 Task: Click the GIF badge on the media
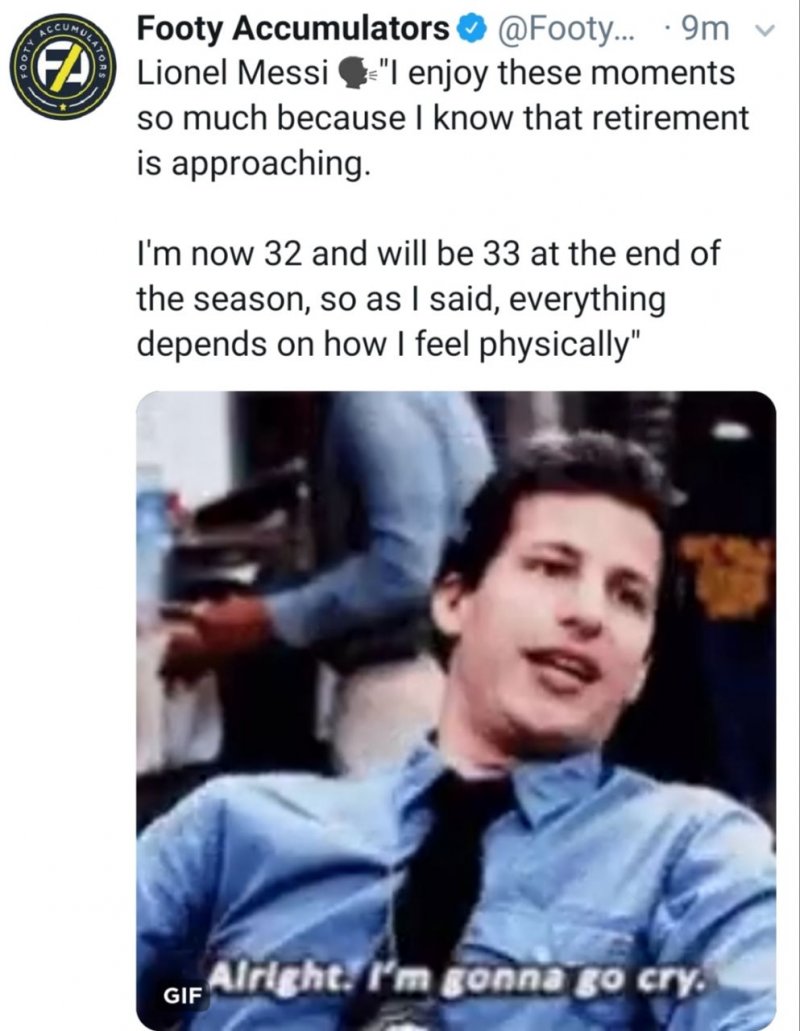coord(182,995)
